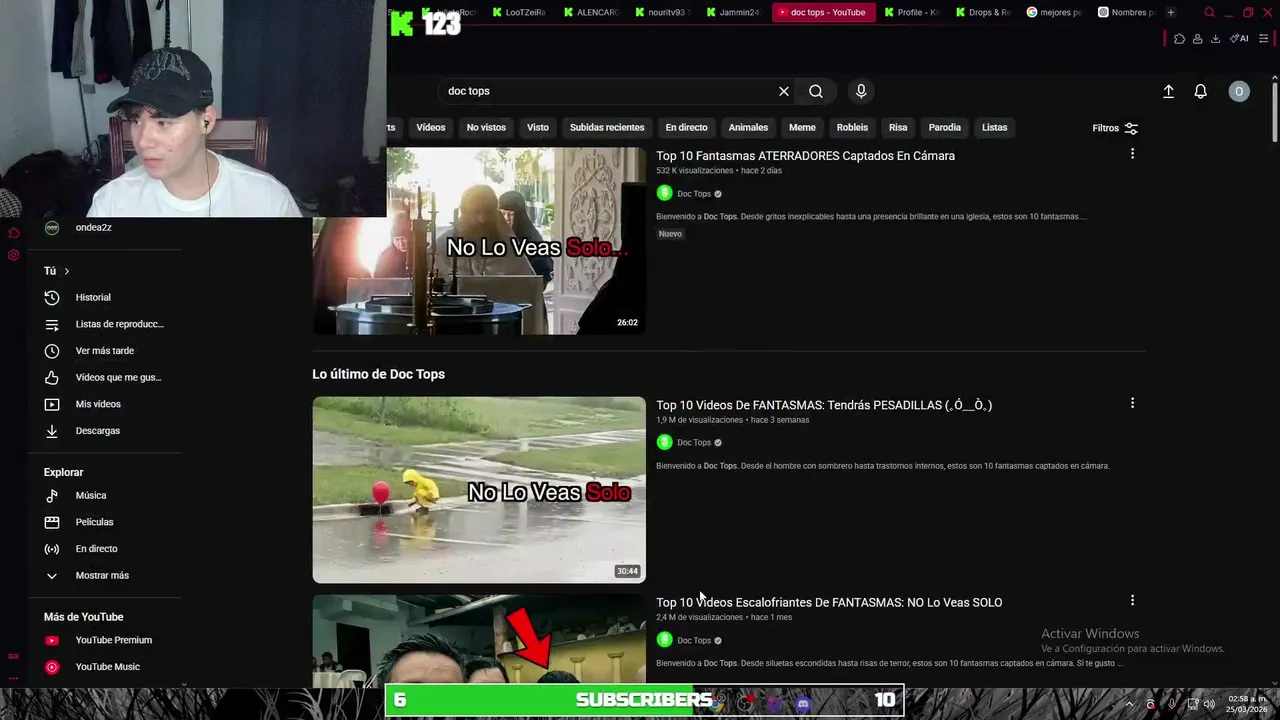Select the Videos filter chip

click(x=431, y=127)
